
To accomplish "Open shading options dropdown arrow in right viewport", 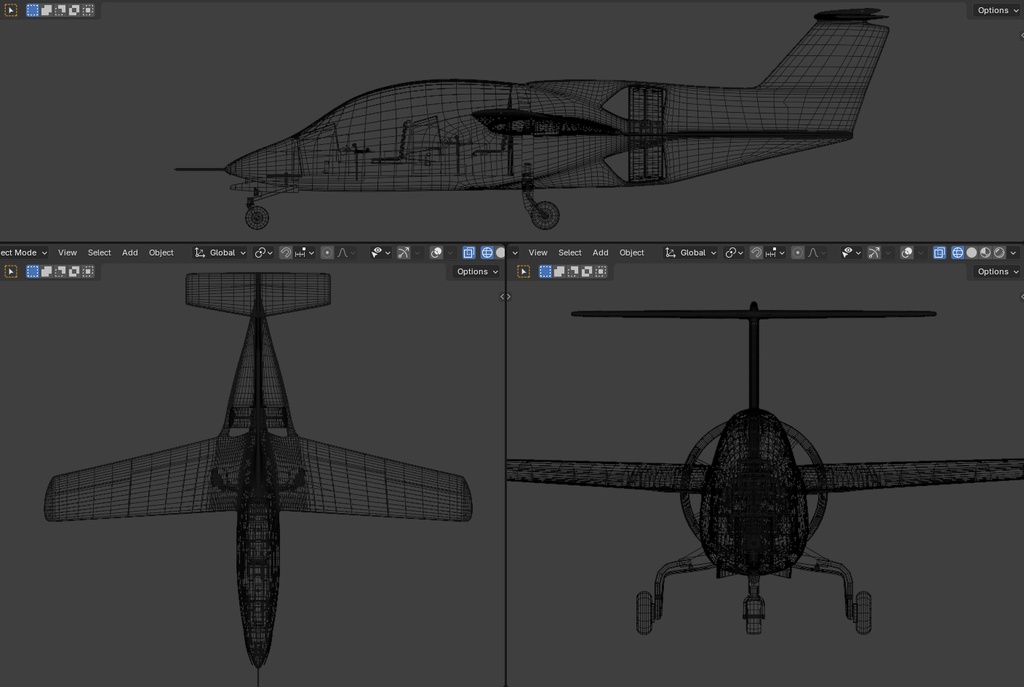I will 1014,253.
